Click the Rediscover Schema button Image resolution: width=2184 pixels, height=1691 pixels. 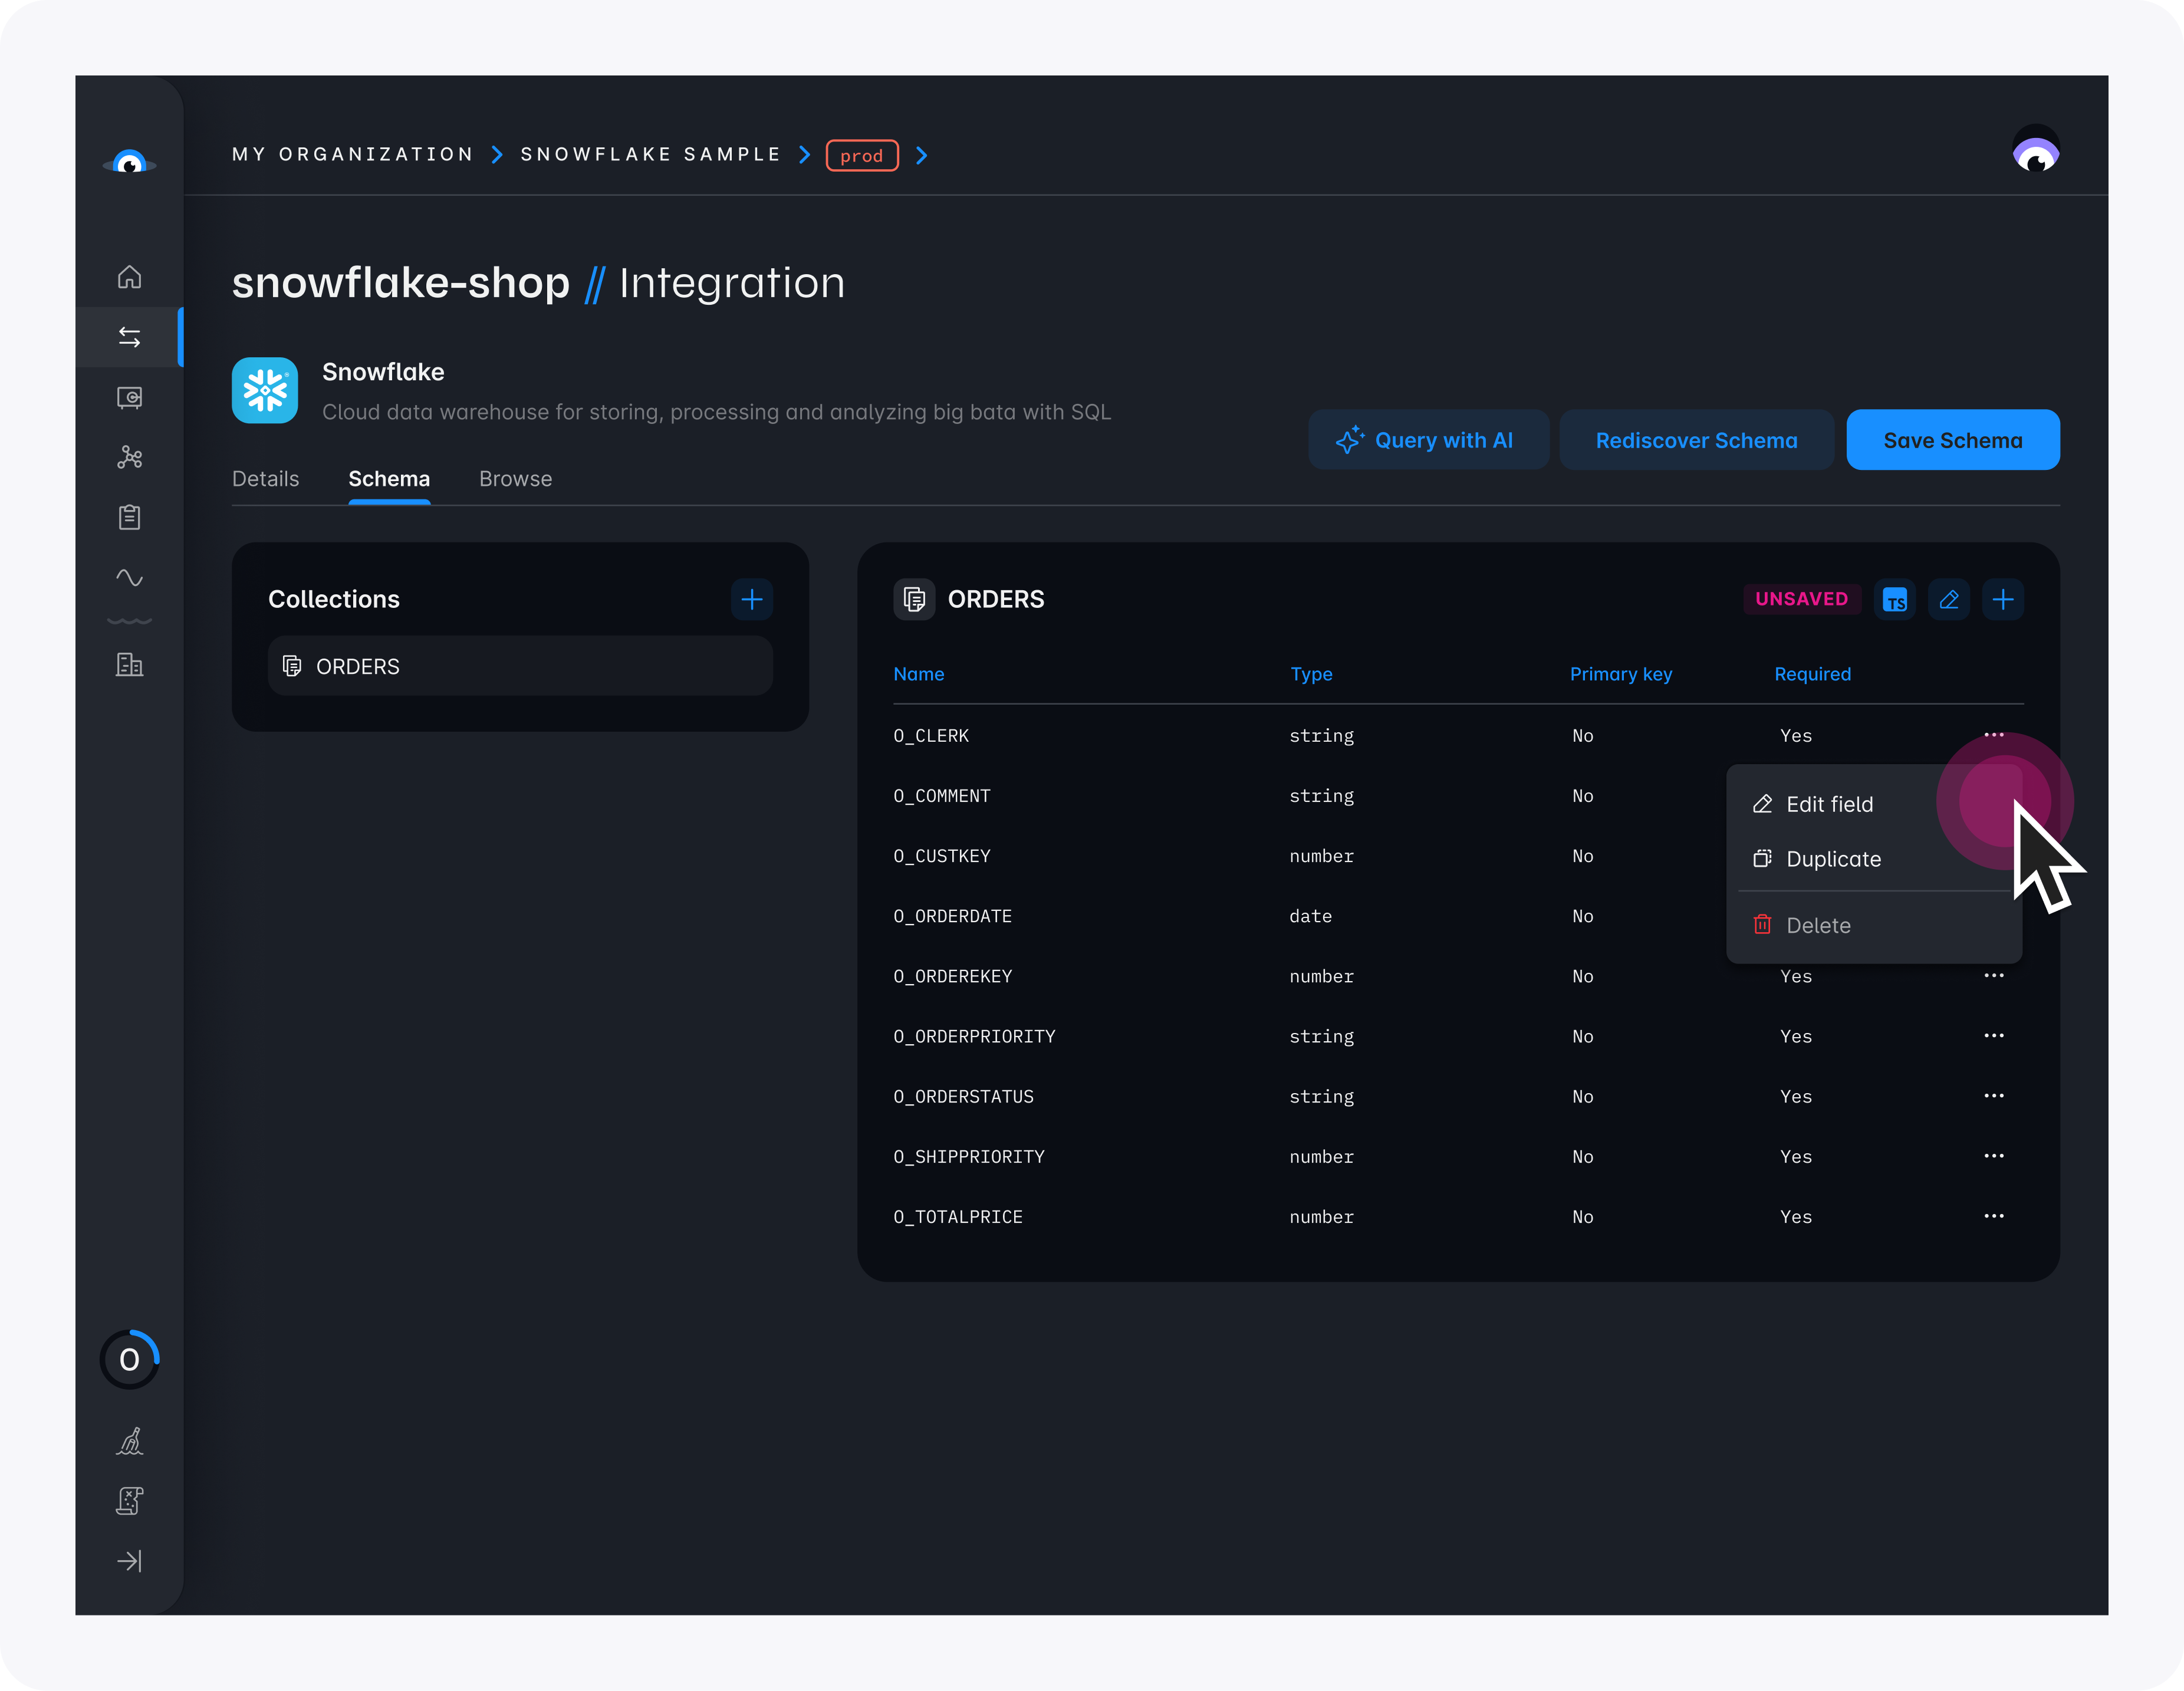1696,440
